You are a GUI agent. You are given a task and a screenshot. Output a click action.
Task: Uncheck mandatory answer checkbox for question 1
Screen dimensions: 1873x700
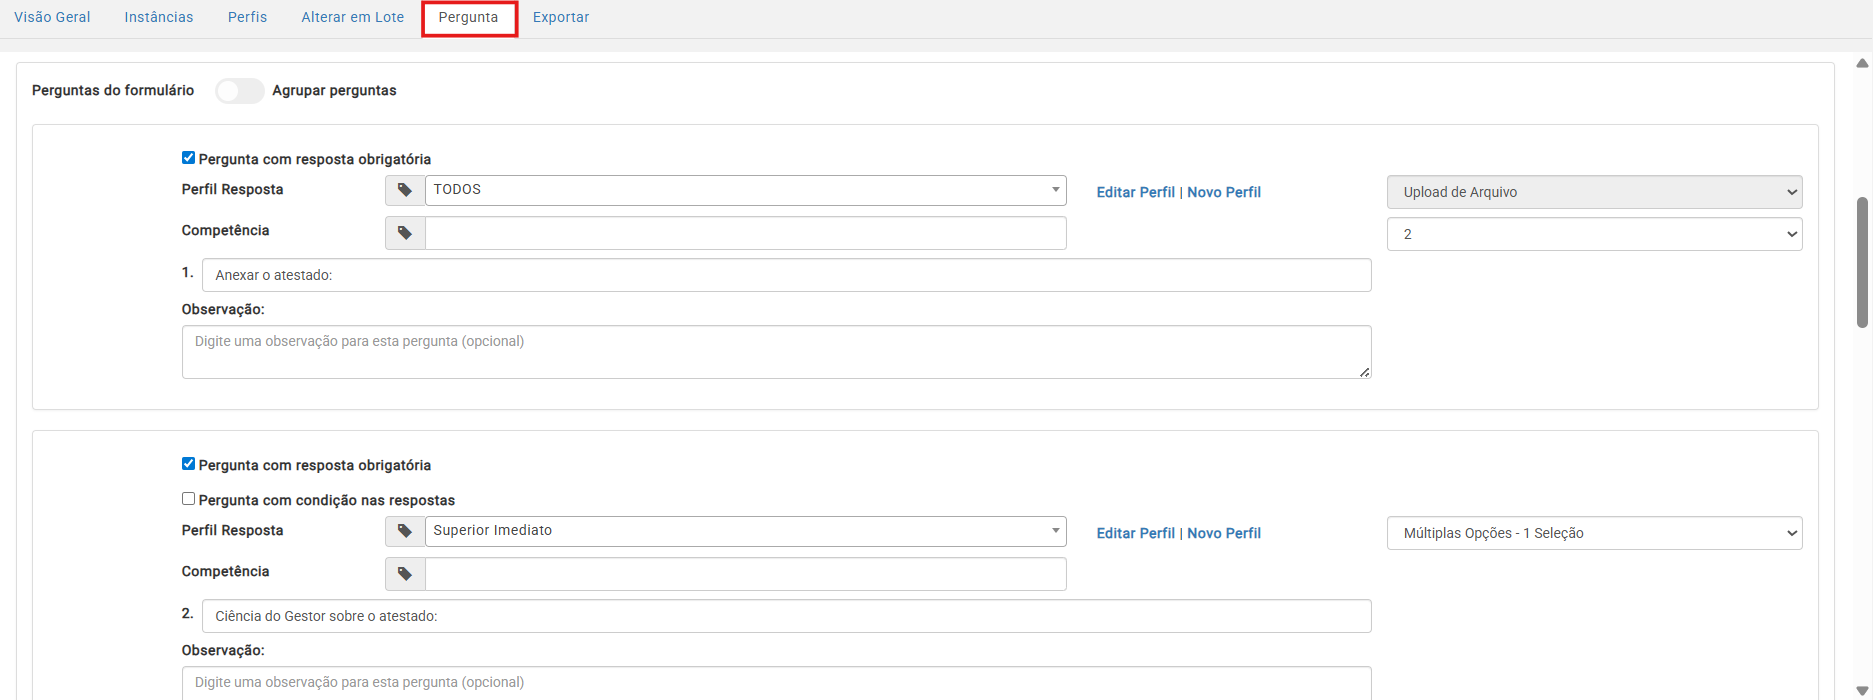[x=188, y=158]
